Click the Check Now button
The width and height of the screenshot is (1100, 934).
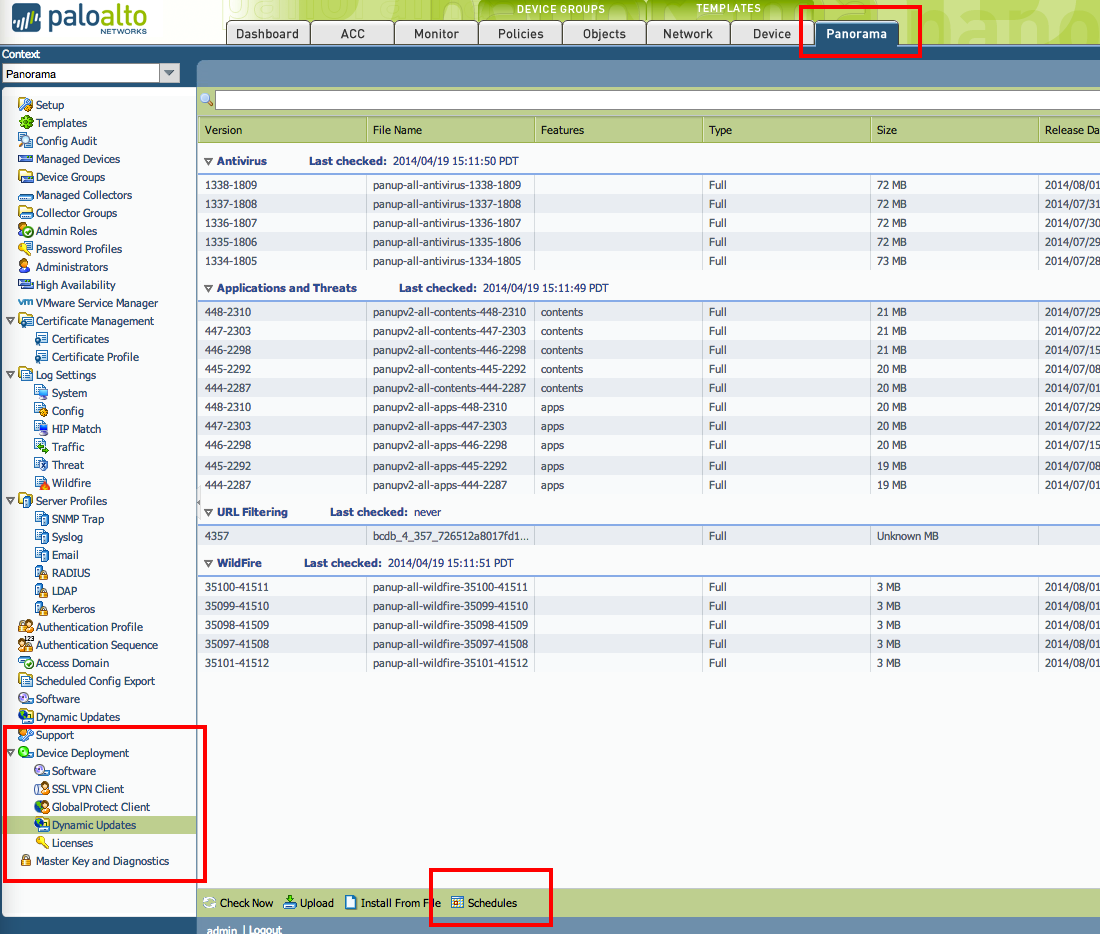238,902
